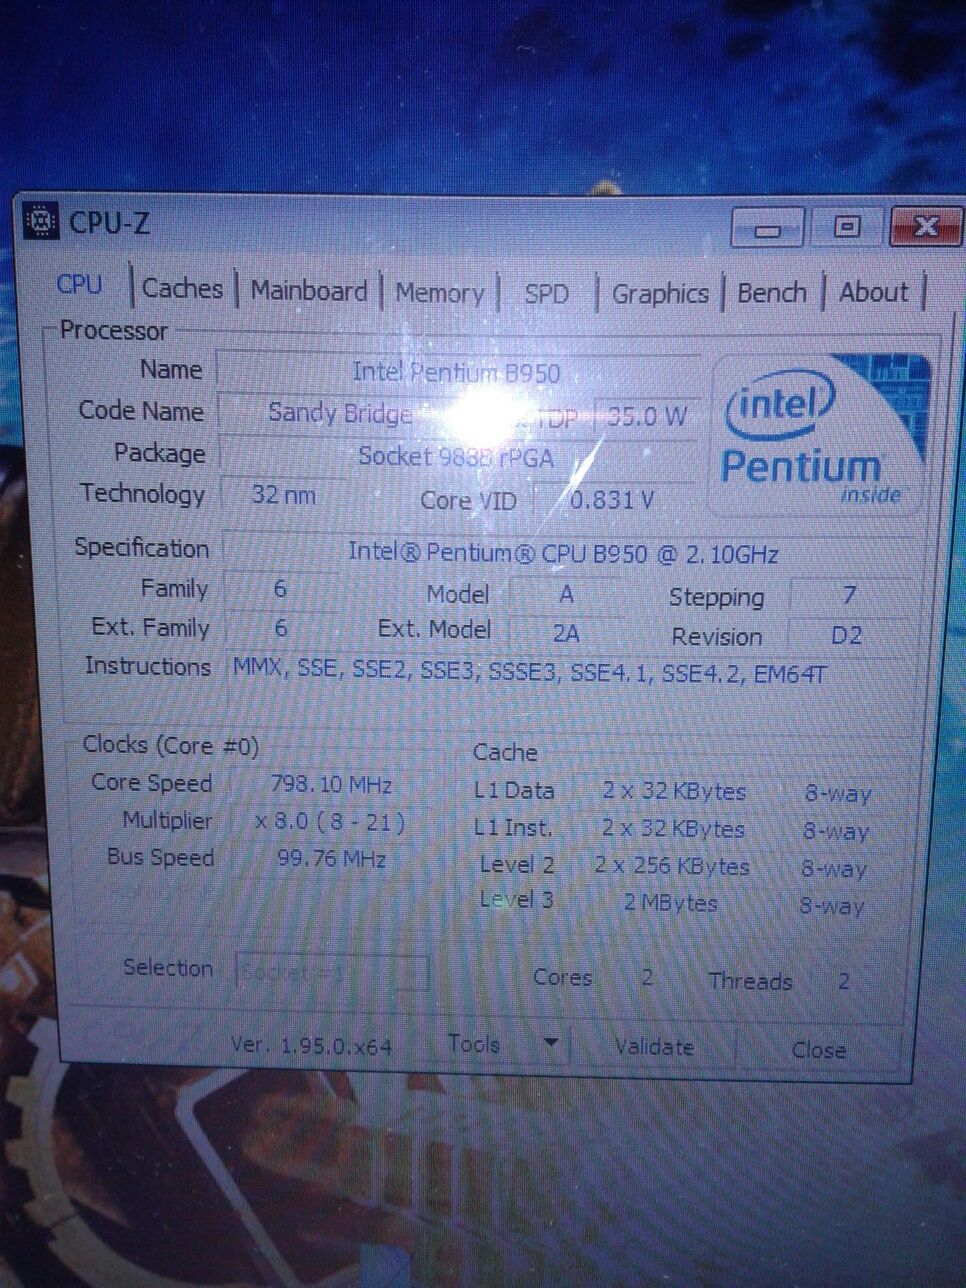Click the Instructions list 'MMX, SSE, SSE2...'

click(530, 672)
